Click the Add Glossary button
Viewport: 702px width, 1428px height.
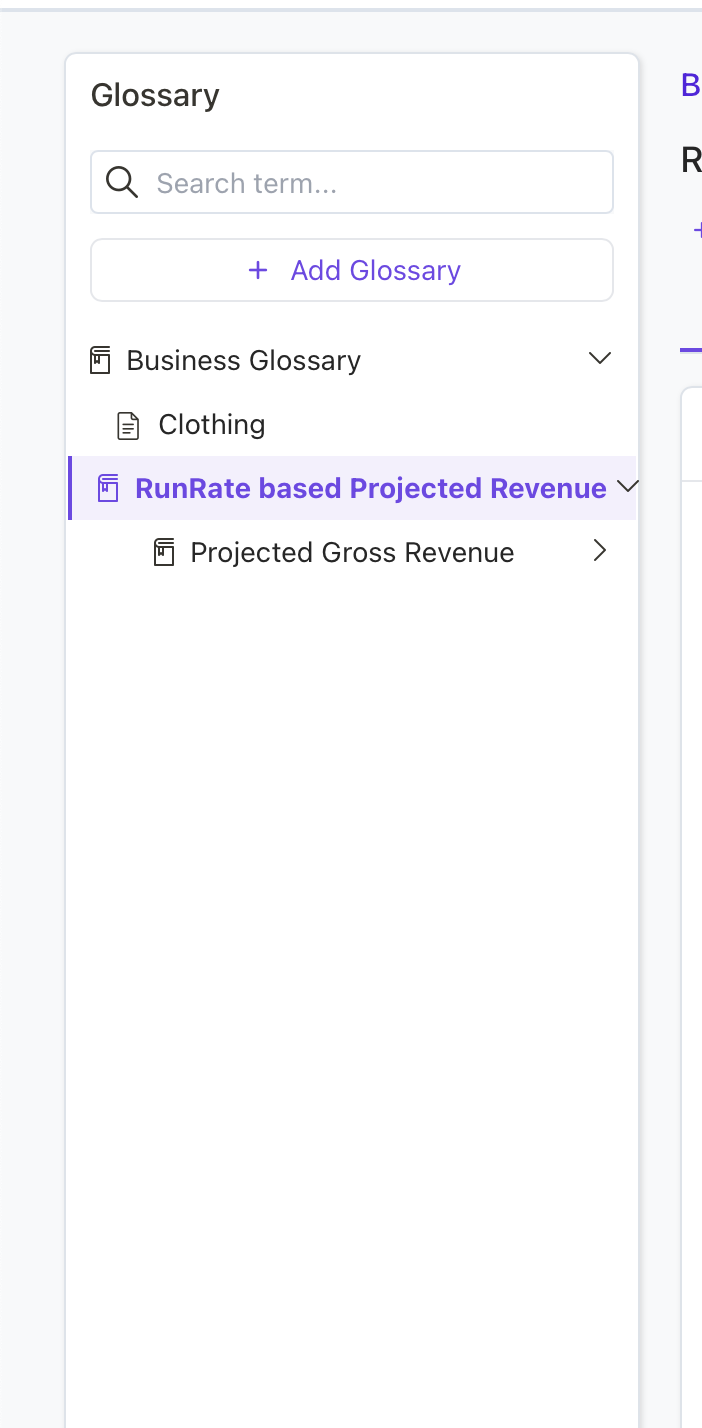coord(352,270)
